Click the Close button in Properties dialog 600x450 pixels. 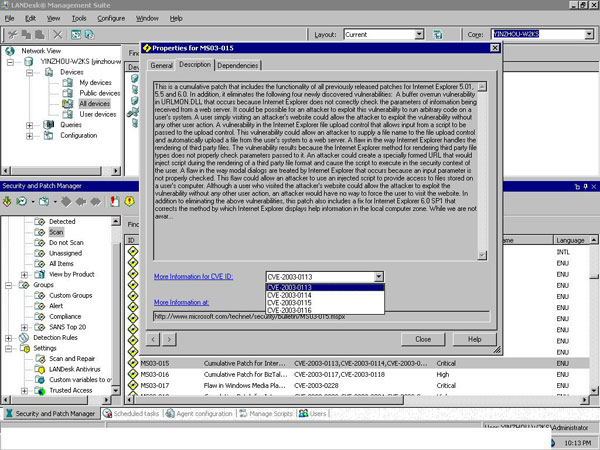[x=422, y=339]
